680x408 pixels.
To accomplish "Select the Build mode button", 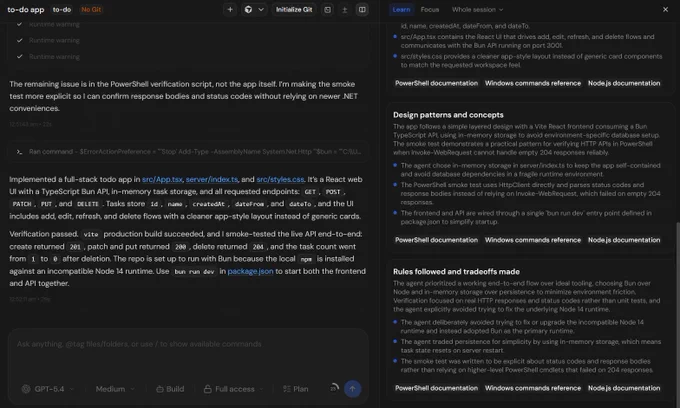I will 170,389.
